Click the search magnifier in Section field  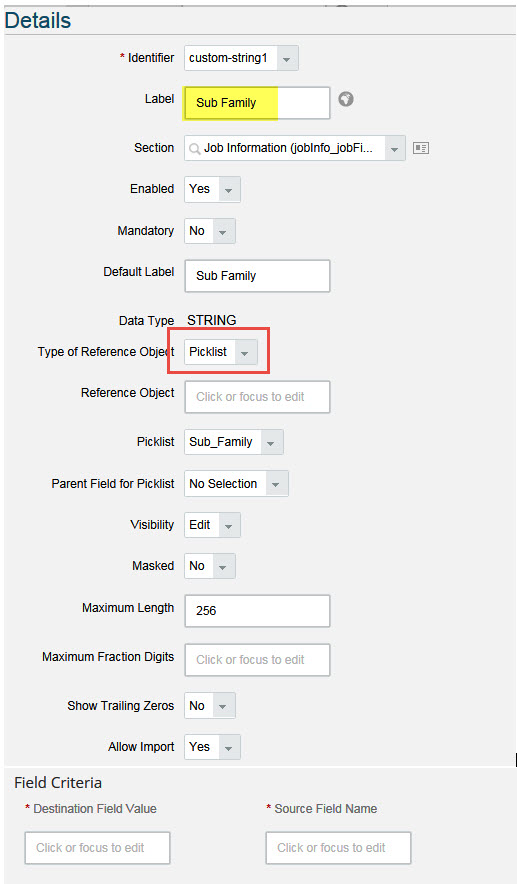[195, 149]
